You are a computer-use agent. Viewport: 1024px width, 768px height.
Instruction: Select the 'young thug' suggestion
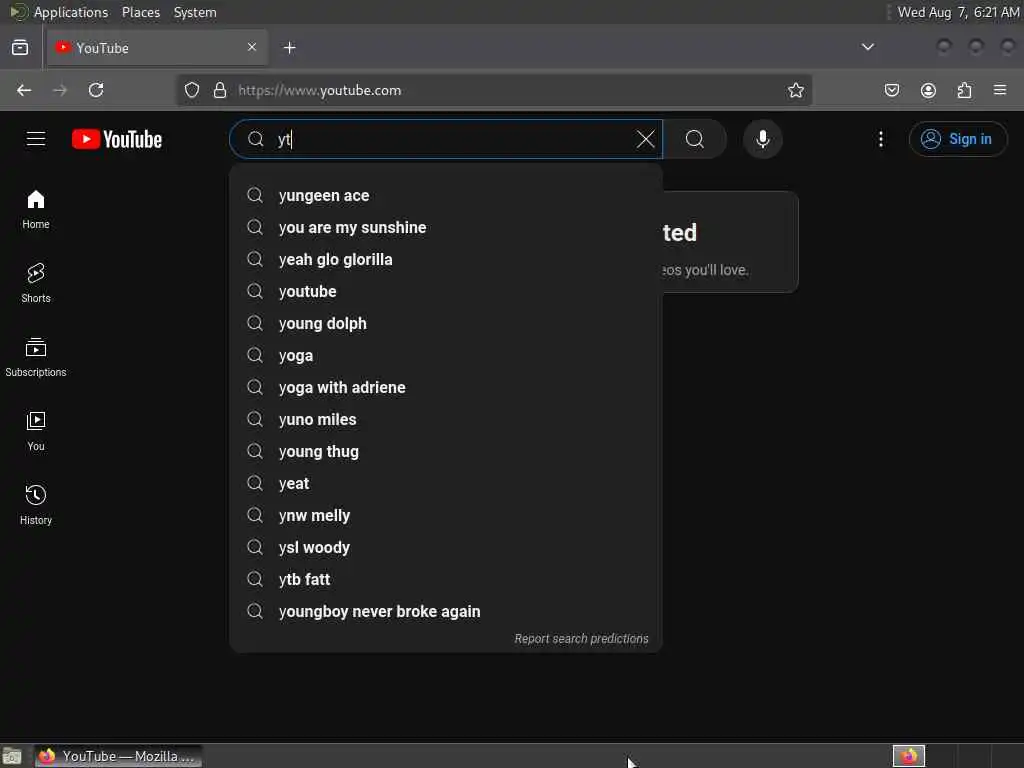[446, 451]
